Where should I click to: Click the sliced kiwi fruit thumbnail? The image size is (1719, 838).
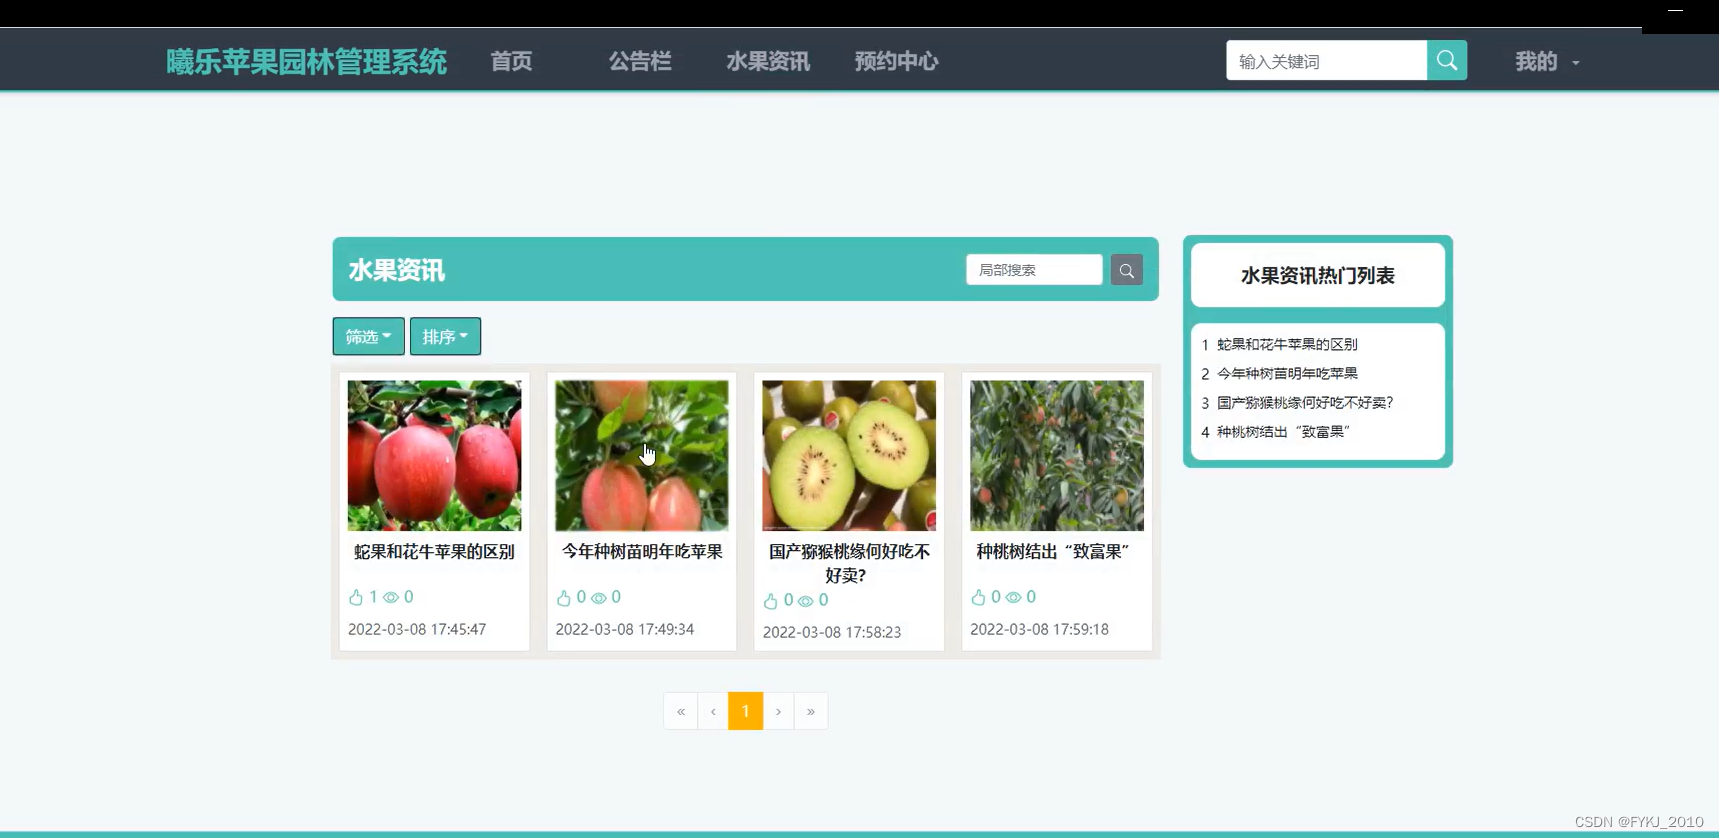click(x=849, y=455)
